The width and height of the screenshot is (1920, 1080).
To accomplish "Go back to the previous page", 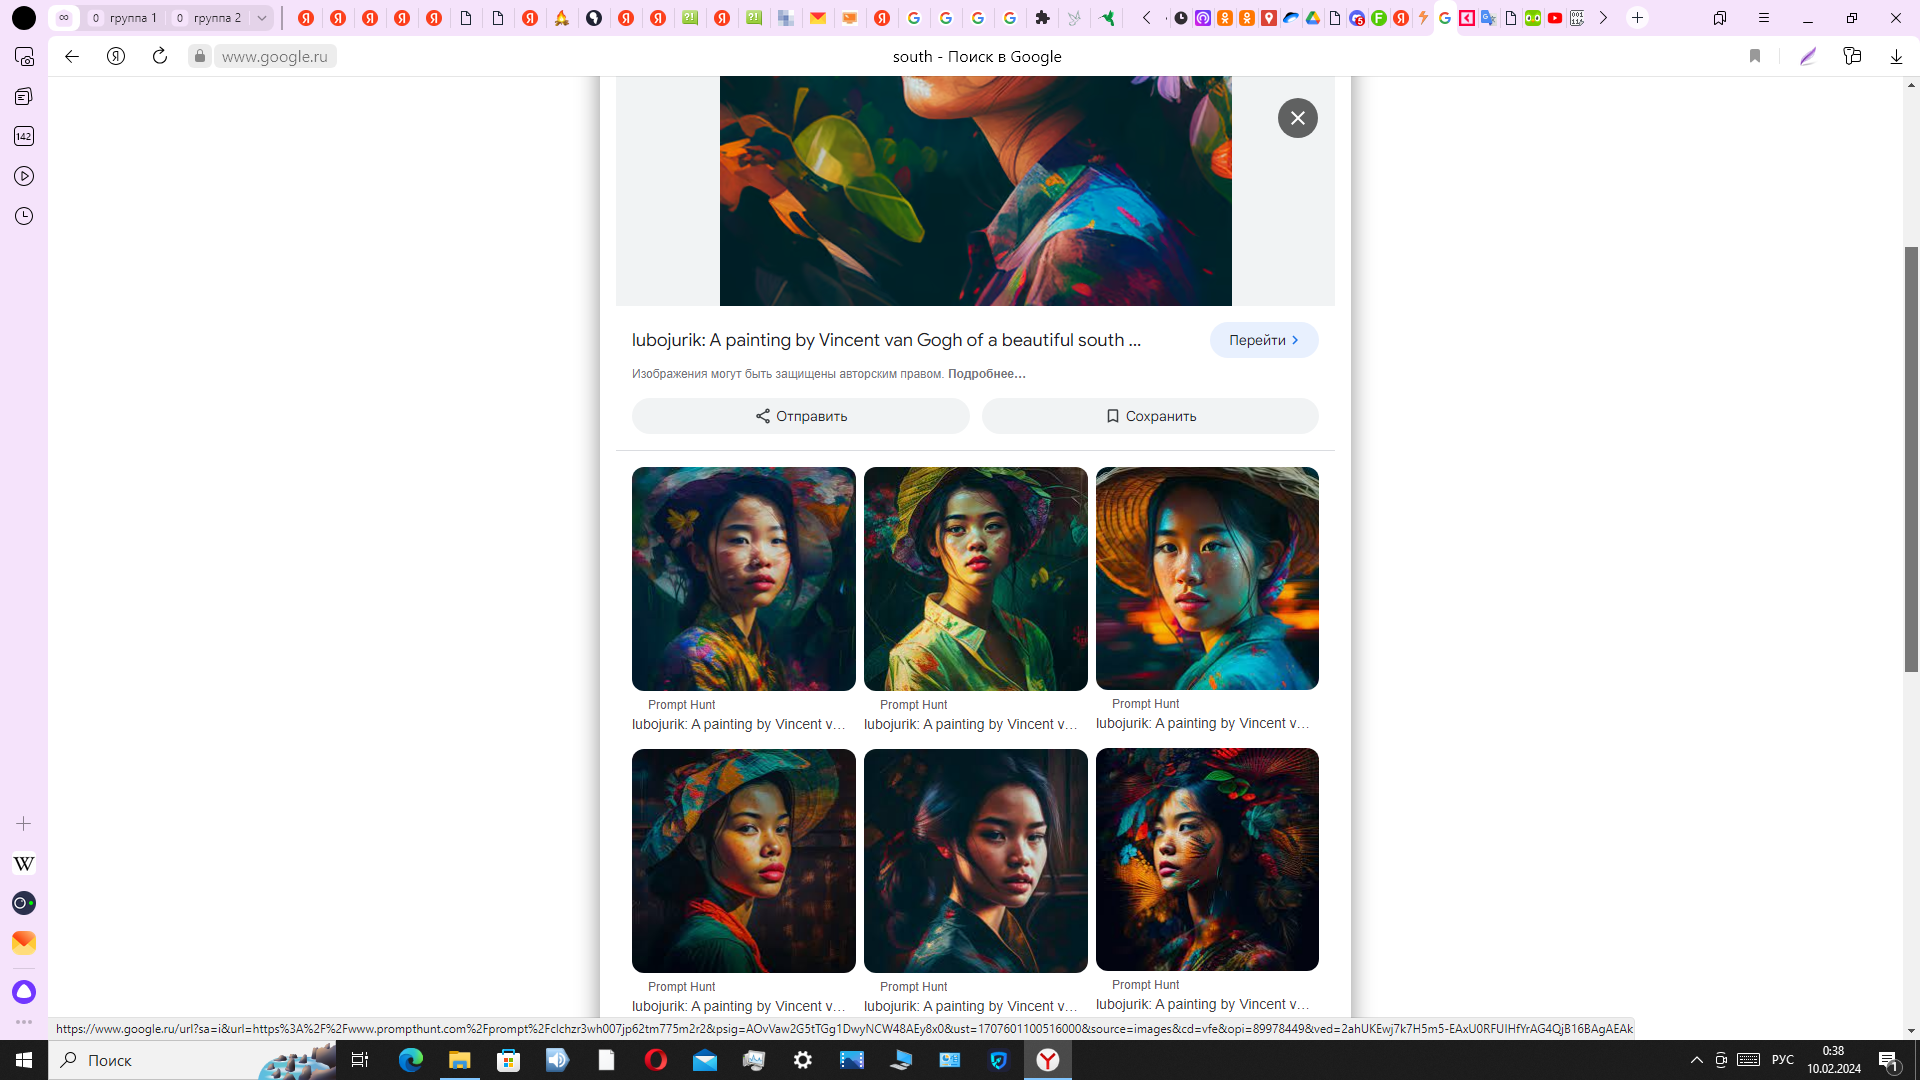I will 72,56.
